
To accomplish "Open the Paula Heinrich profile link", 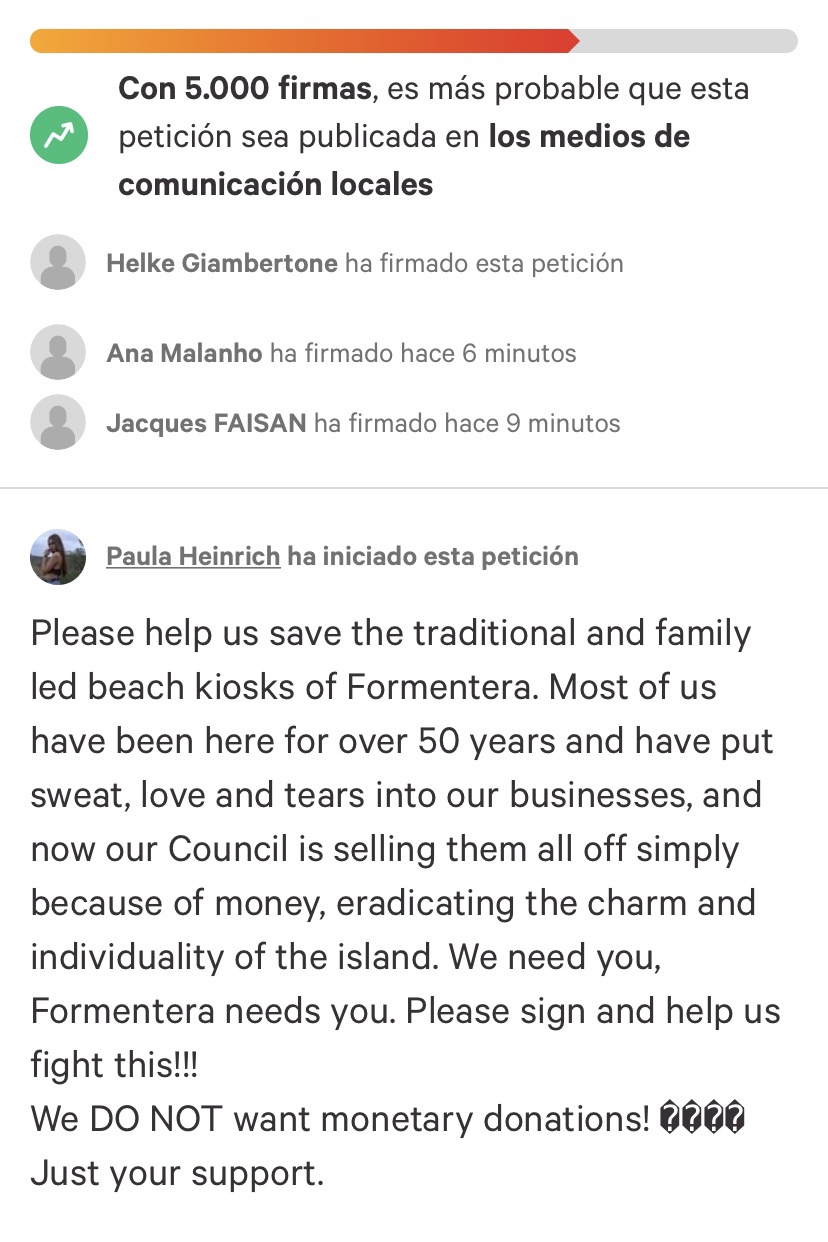I will point(193,556).
